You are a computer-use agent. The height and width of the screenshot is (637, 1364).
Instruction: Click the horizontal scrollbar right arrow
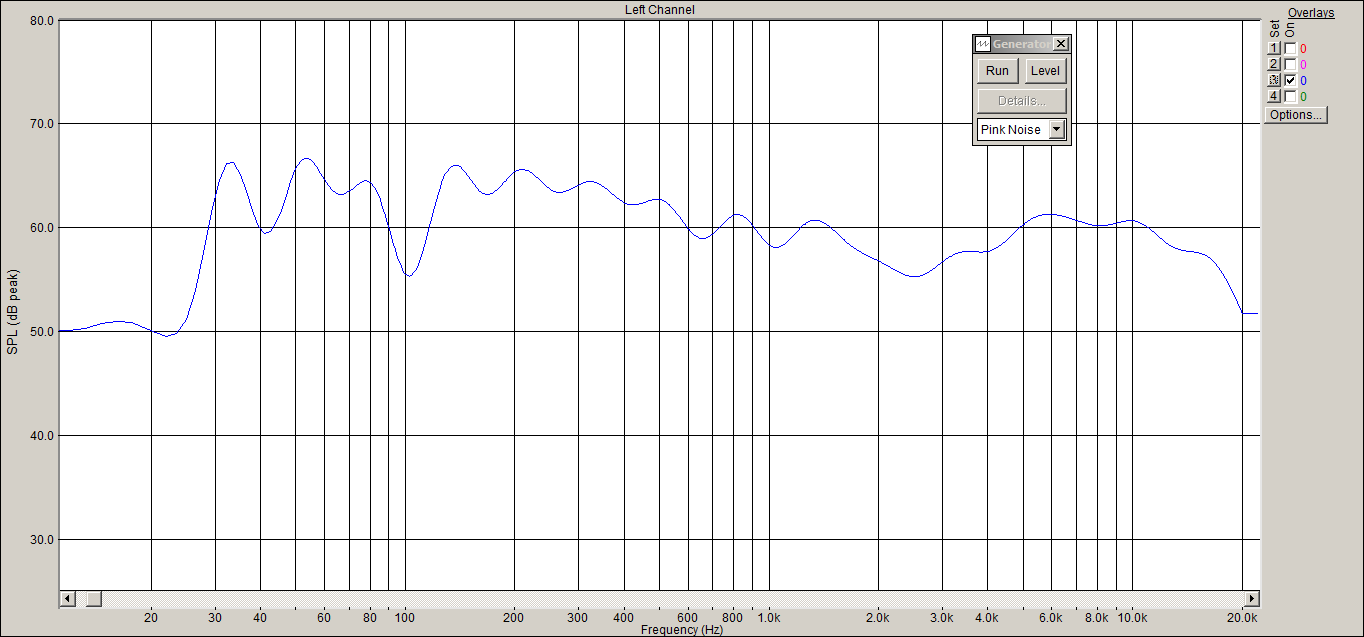tap(1251, 598)
